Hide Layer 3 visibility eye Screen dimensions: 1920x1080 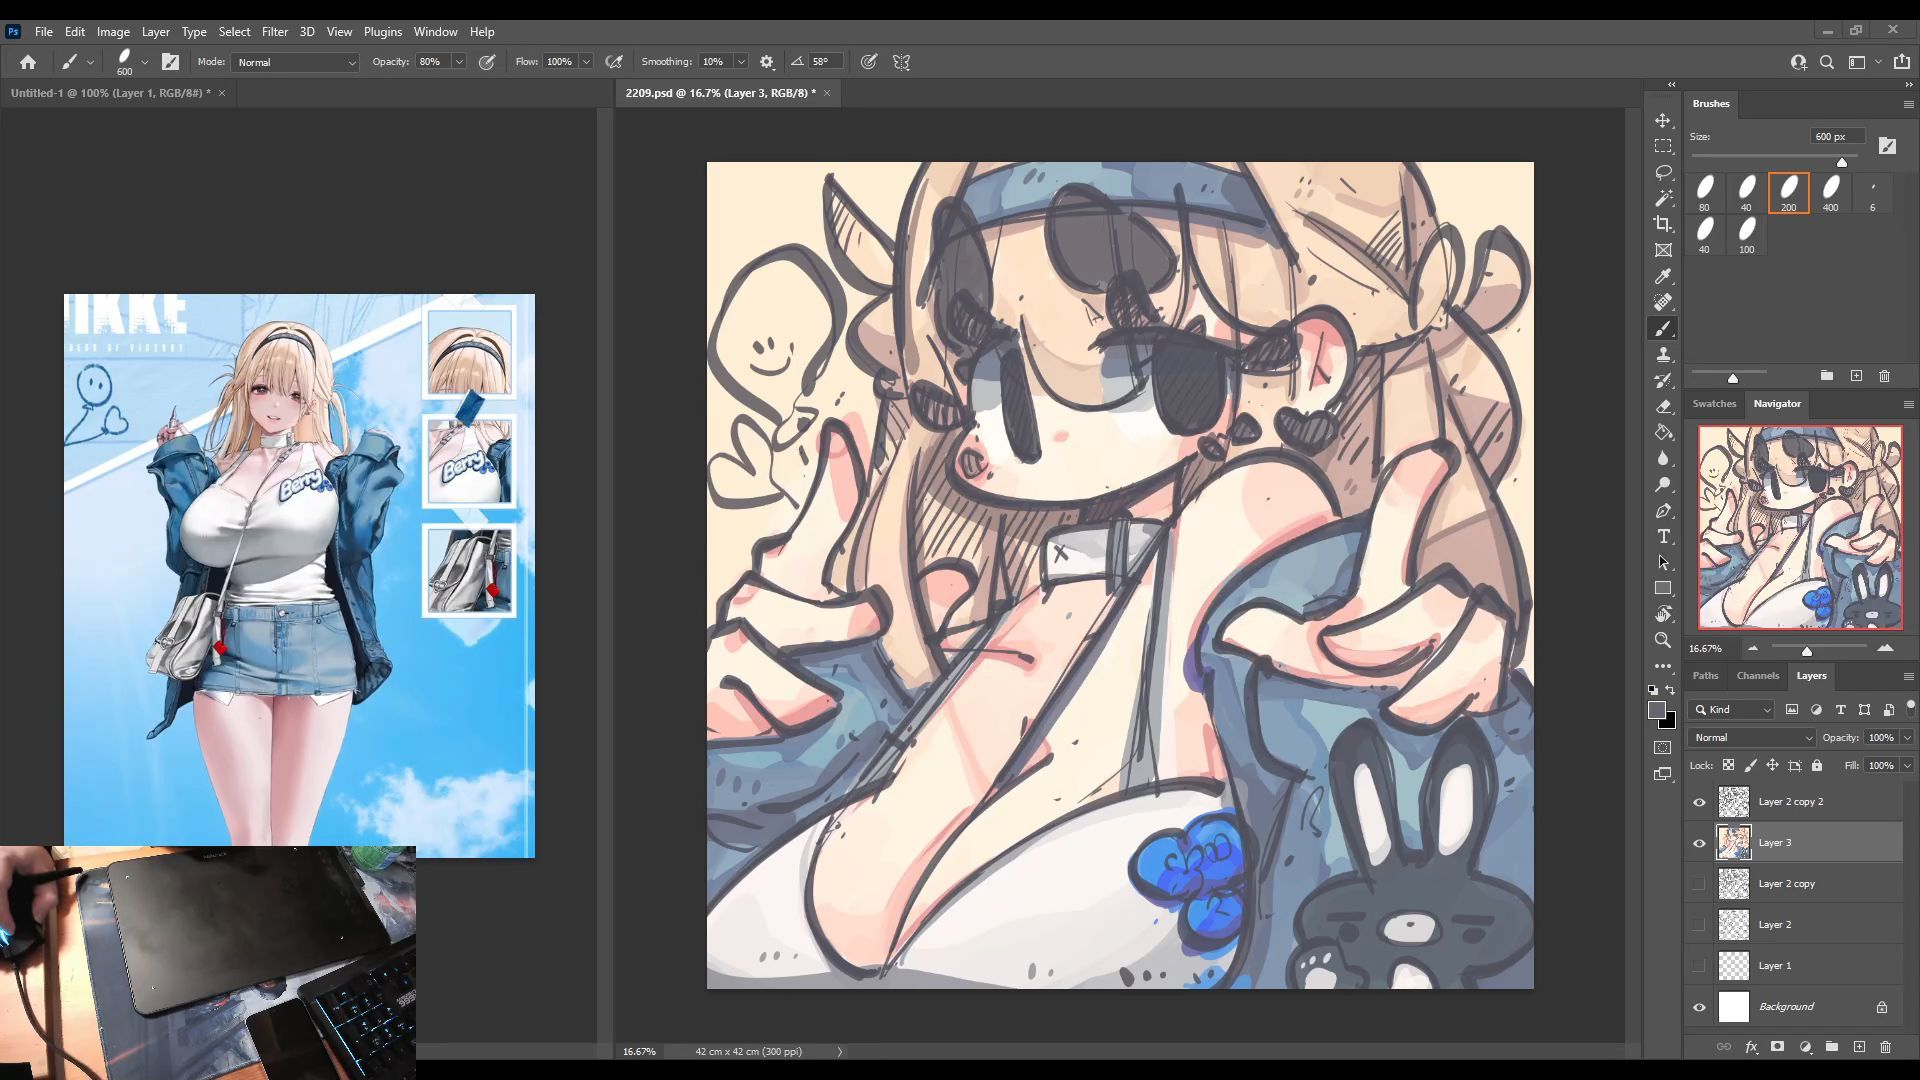(1699, 843)
